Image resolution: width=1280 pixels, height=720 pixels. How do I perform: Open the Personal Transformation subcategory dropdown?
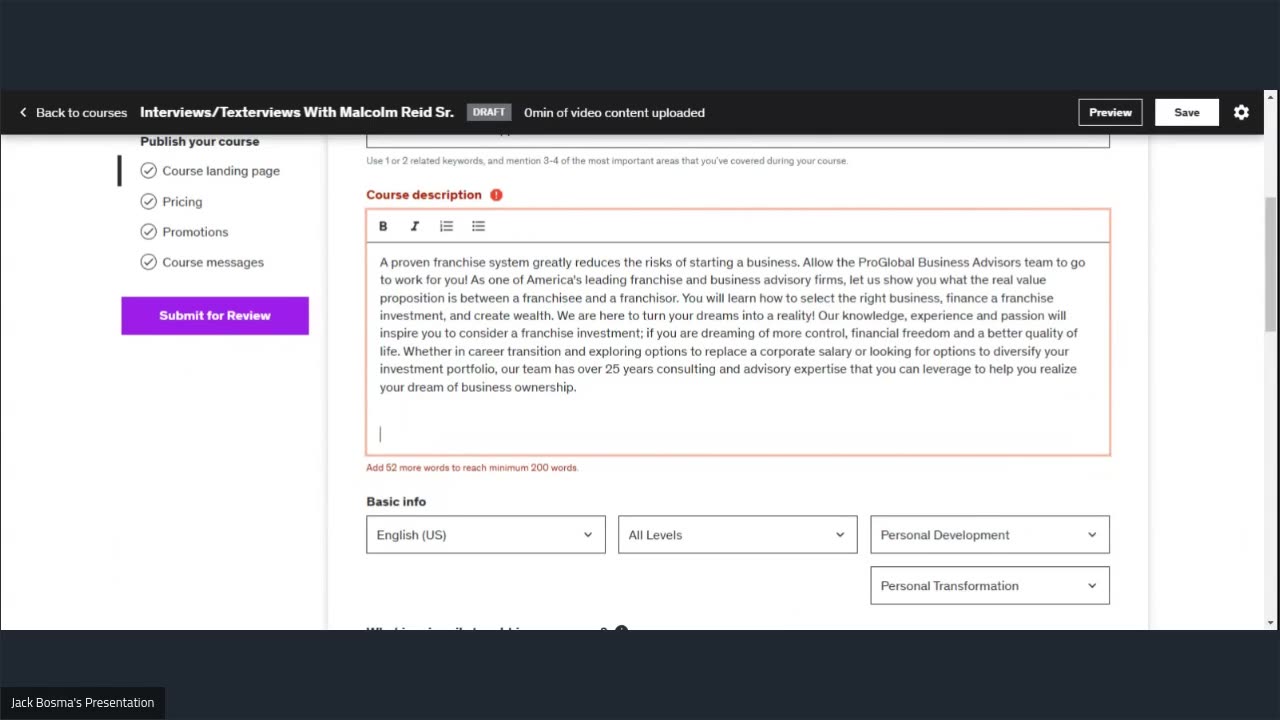coord(989,585)
